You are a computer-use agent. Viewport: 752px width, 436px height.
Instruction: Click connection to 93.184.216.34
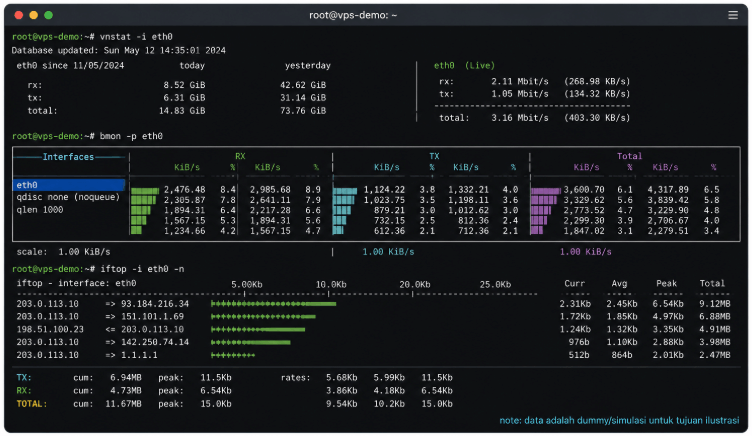(153, 304)
